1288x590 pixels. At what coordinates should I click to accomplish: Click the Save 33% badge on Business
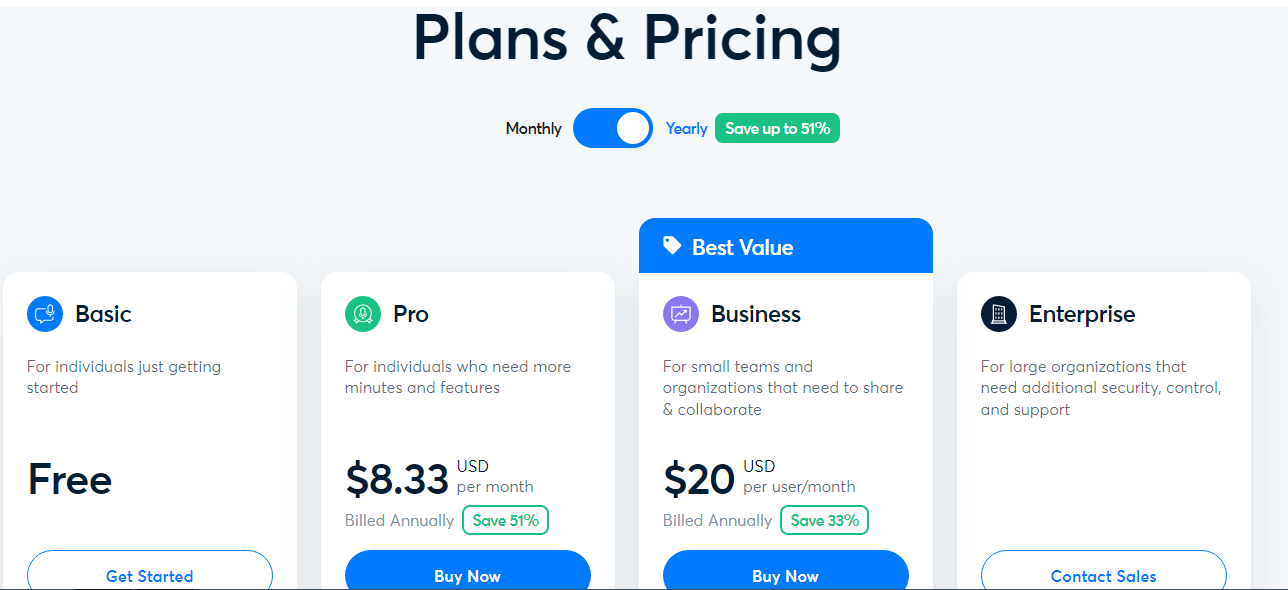(x=824, y=520)
